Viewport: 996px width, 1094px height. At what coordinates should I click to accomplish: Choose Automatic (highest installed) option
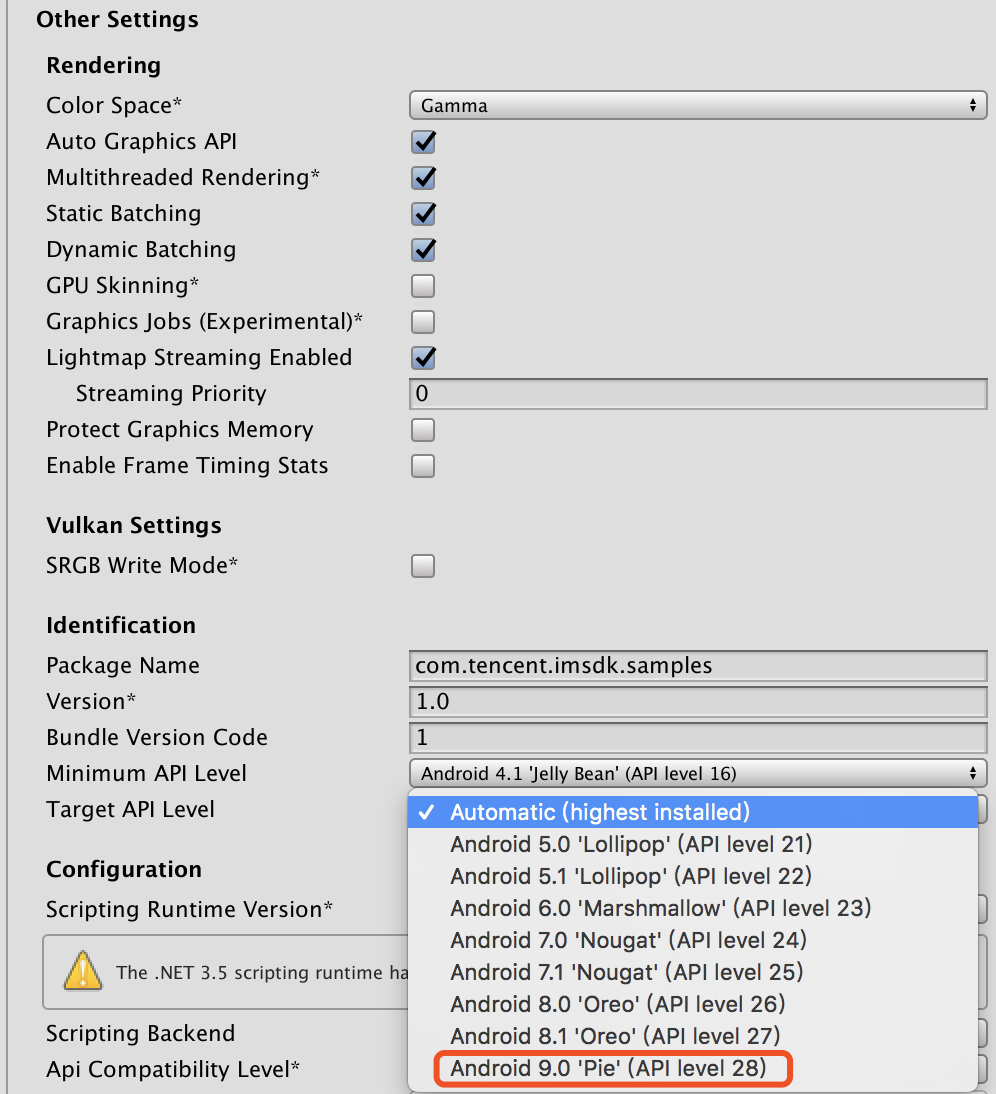(600, 812)
